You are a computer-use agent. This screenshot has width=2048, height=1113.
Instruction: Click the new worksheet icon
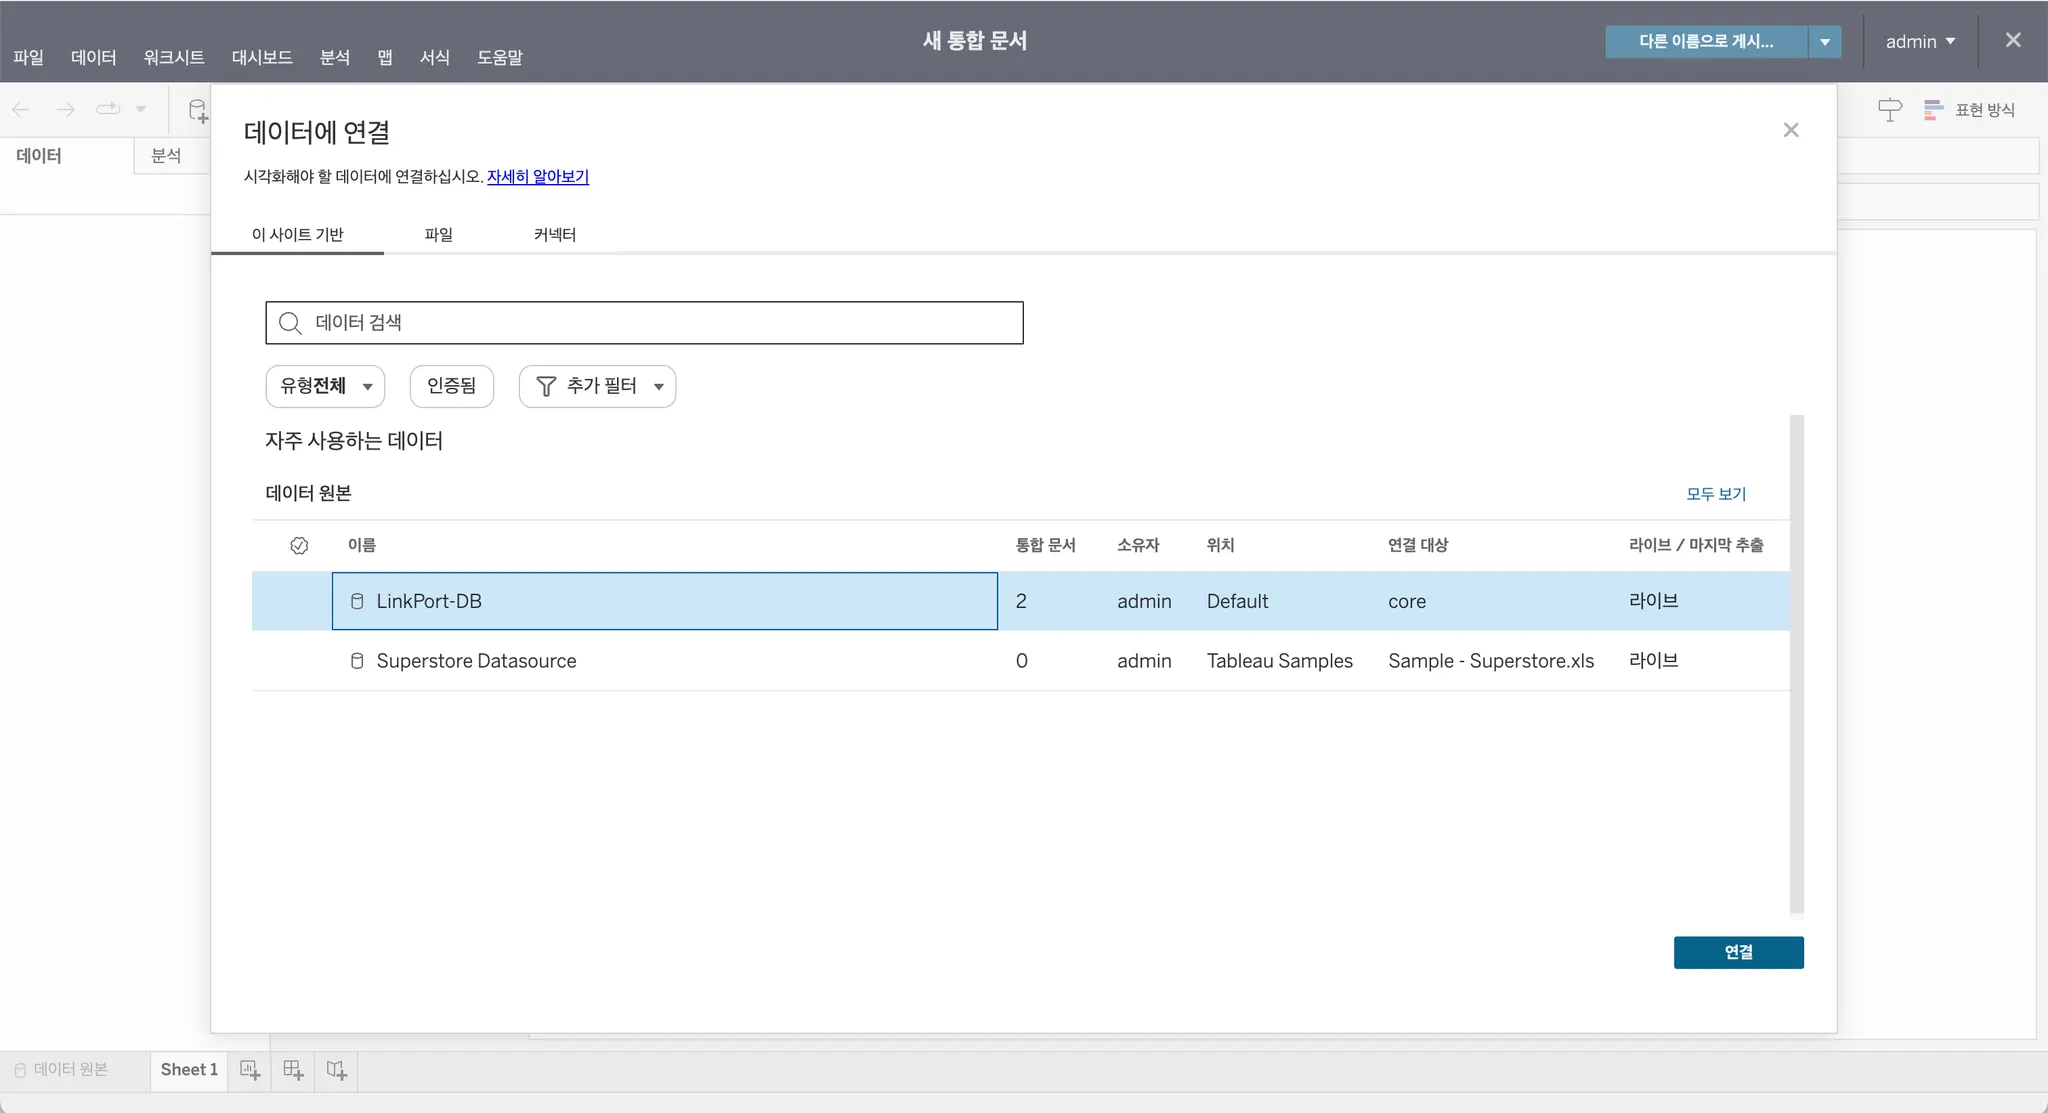[250, 1070]
